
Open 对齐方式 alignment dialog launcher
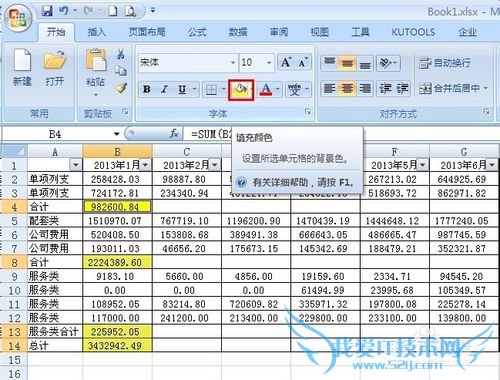tap(487, 112)
